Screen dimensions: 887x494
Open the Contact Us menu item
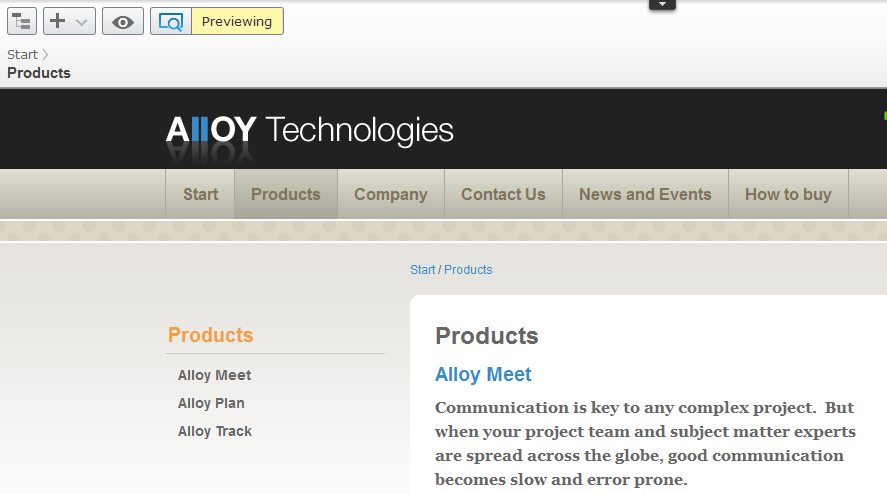click(x=503, y=194)
